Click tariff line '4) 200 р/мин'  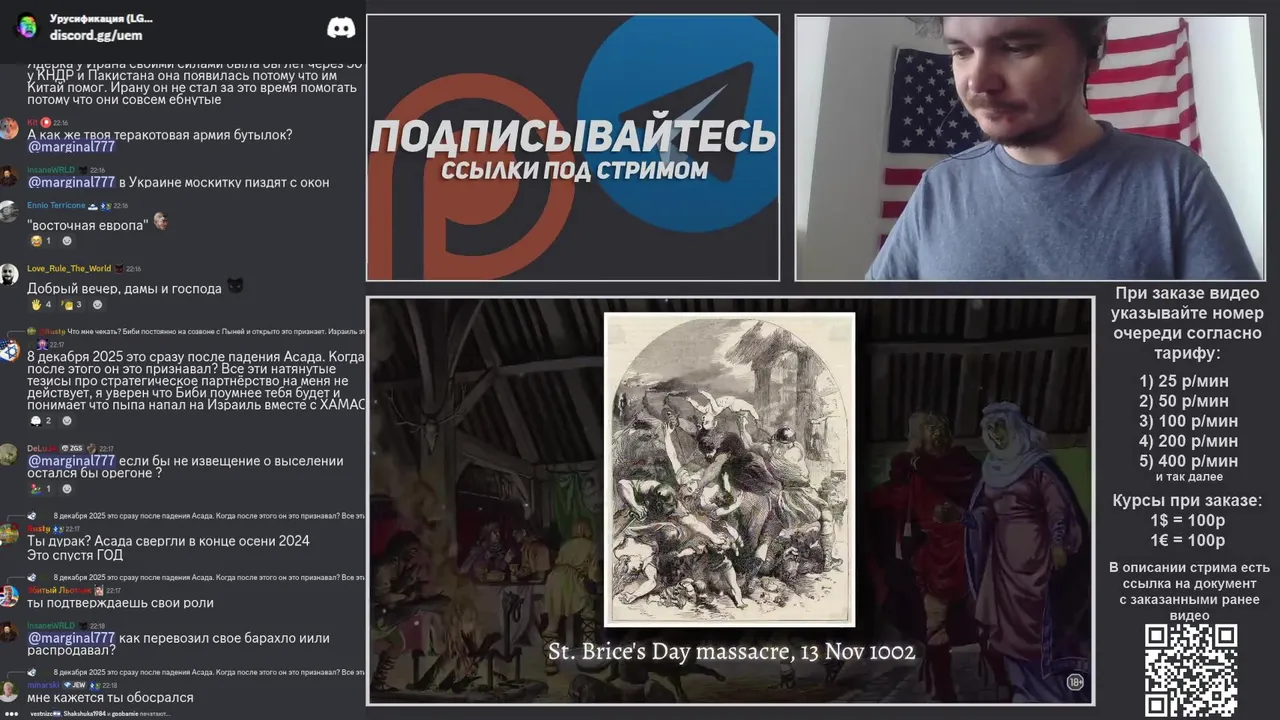(x=1188, y=441)
